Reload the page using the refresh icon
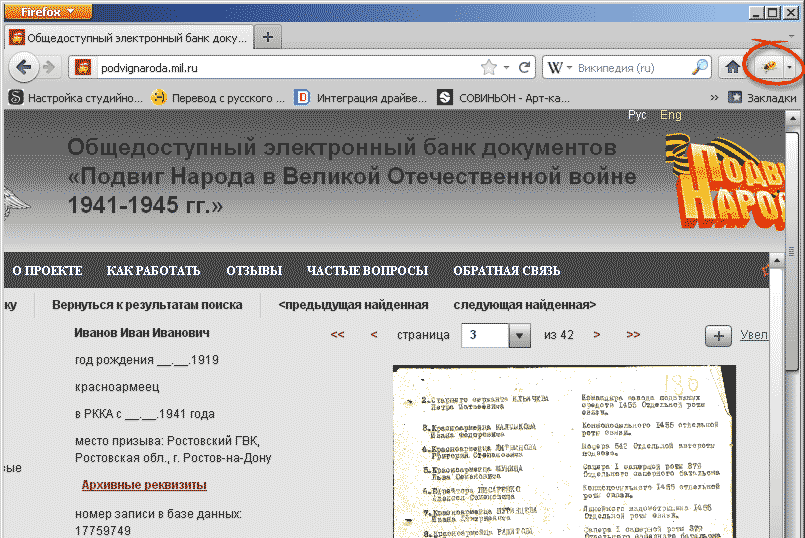805x538 pixels. [523, 68]
